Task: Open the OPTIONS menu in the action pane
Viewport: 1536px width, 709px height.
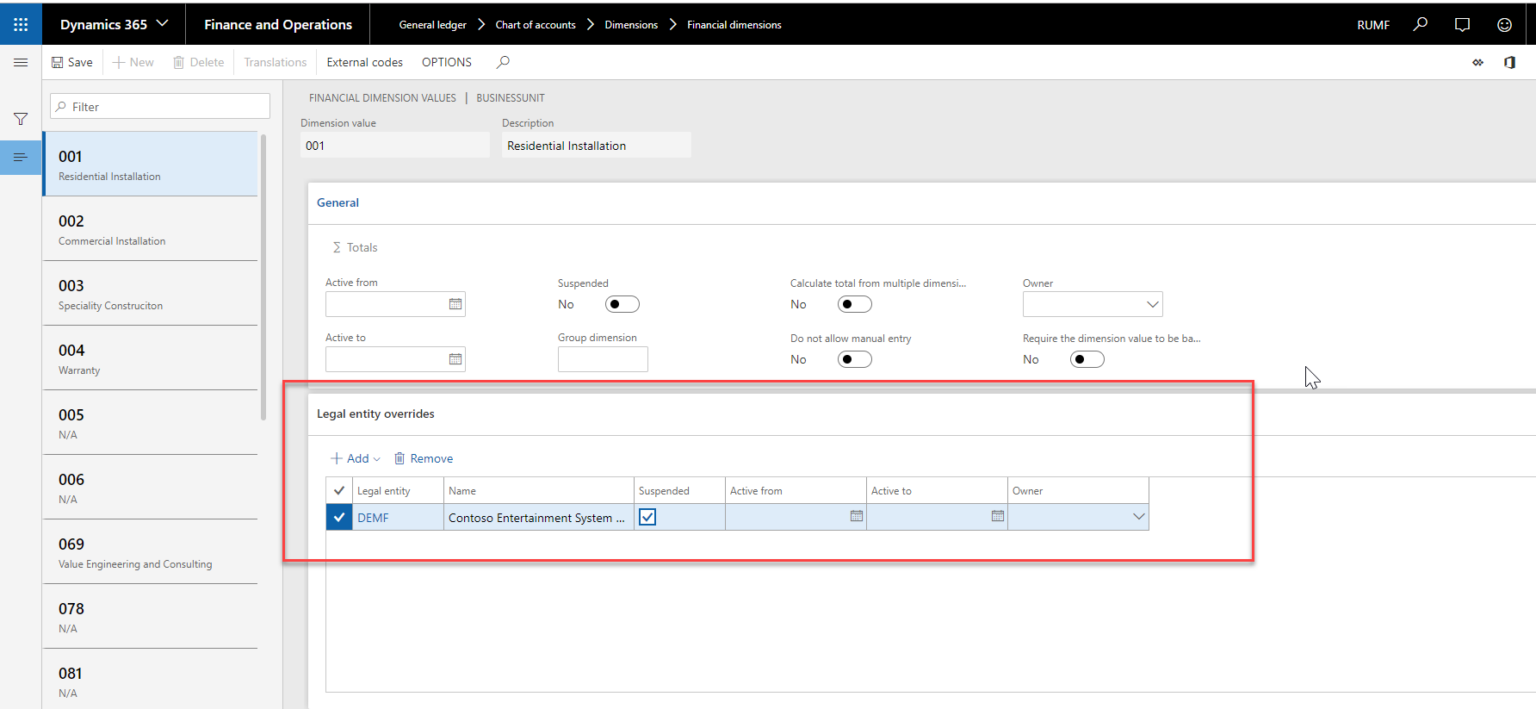Action: click(x=446, y=62)
